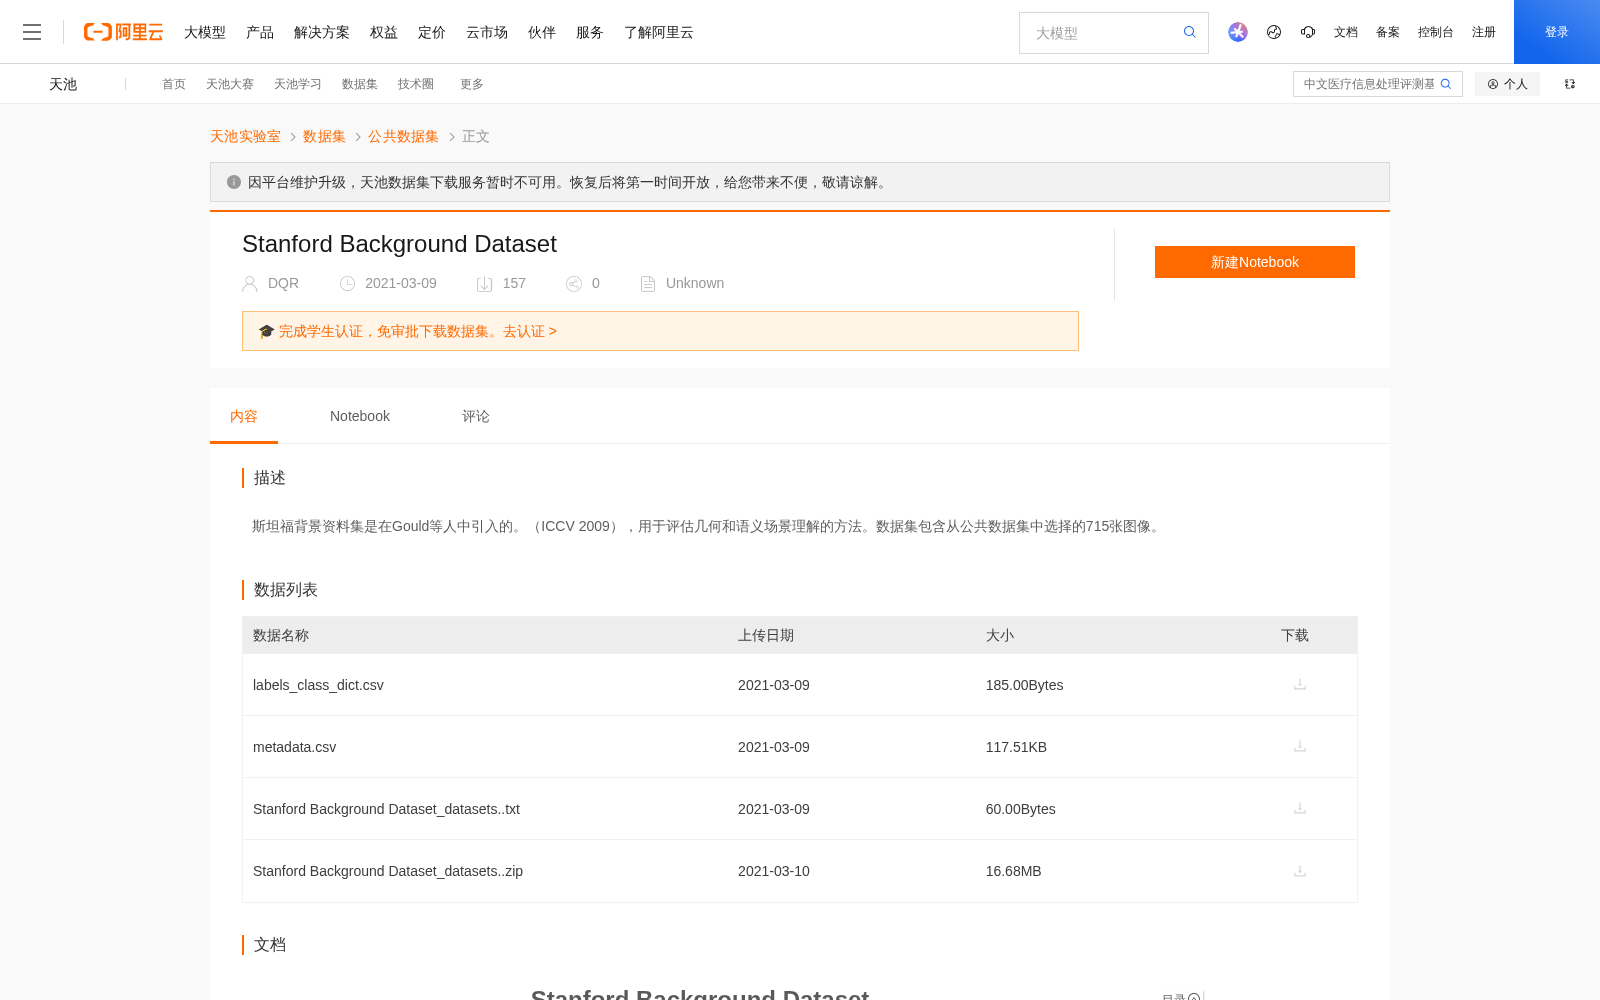Screen dimensions: 1600x1000
Task: Switch to the 内容 tab
Action: [x=244, y=416]
